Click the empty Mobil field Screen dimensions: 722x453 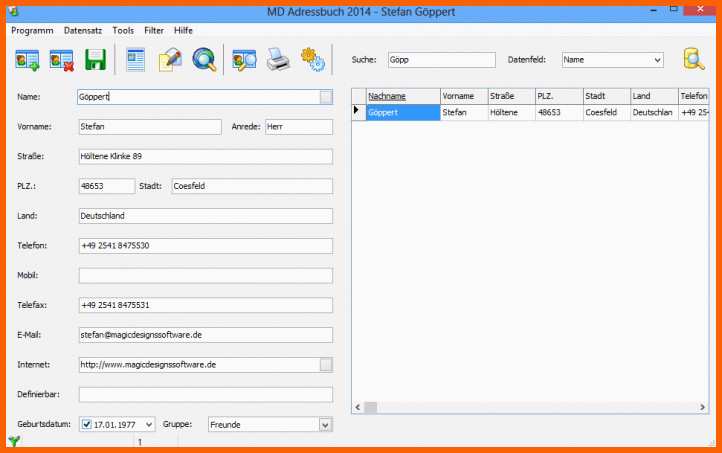205,275
